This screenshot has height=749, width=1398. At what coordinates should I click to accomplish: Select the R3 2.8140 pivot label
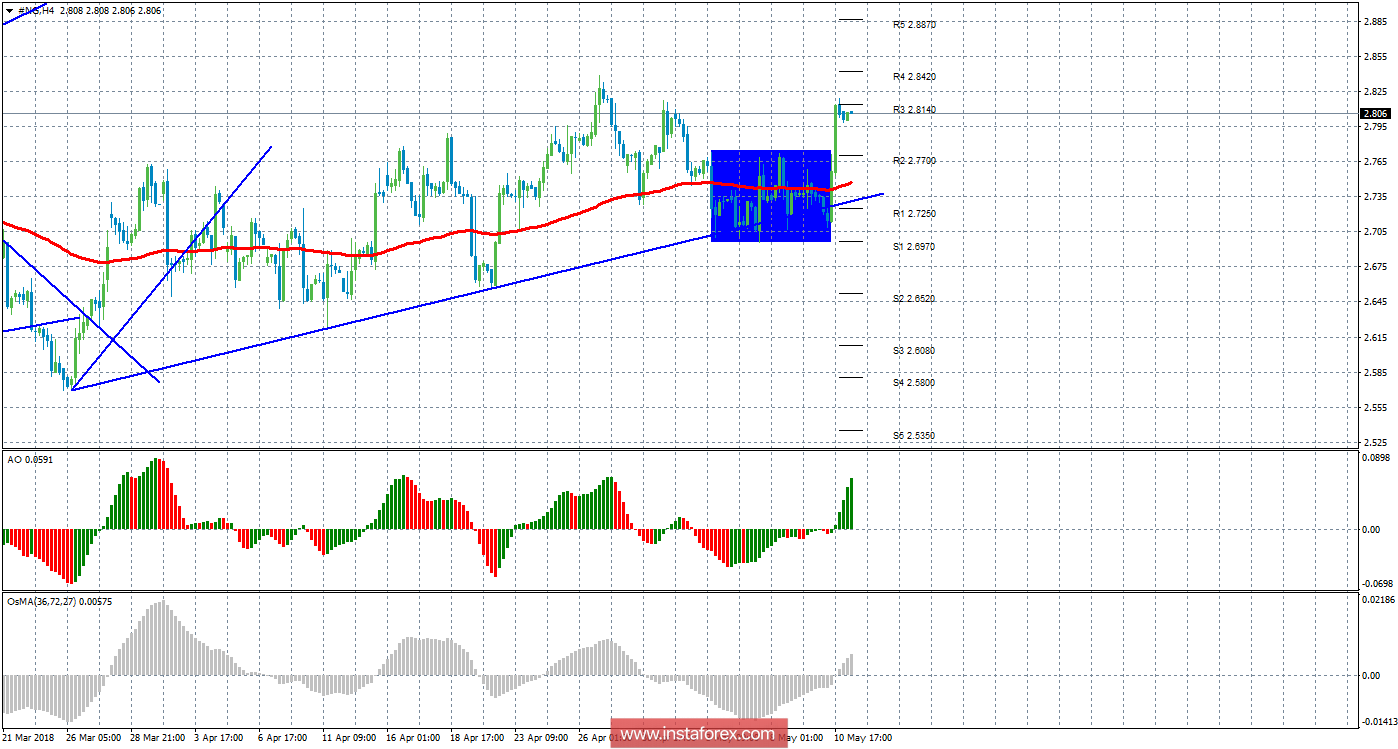914,109
